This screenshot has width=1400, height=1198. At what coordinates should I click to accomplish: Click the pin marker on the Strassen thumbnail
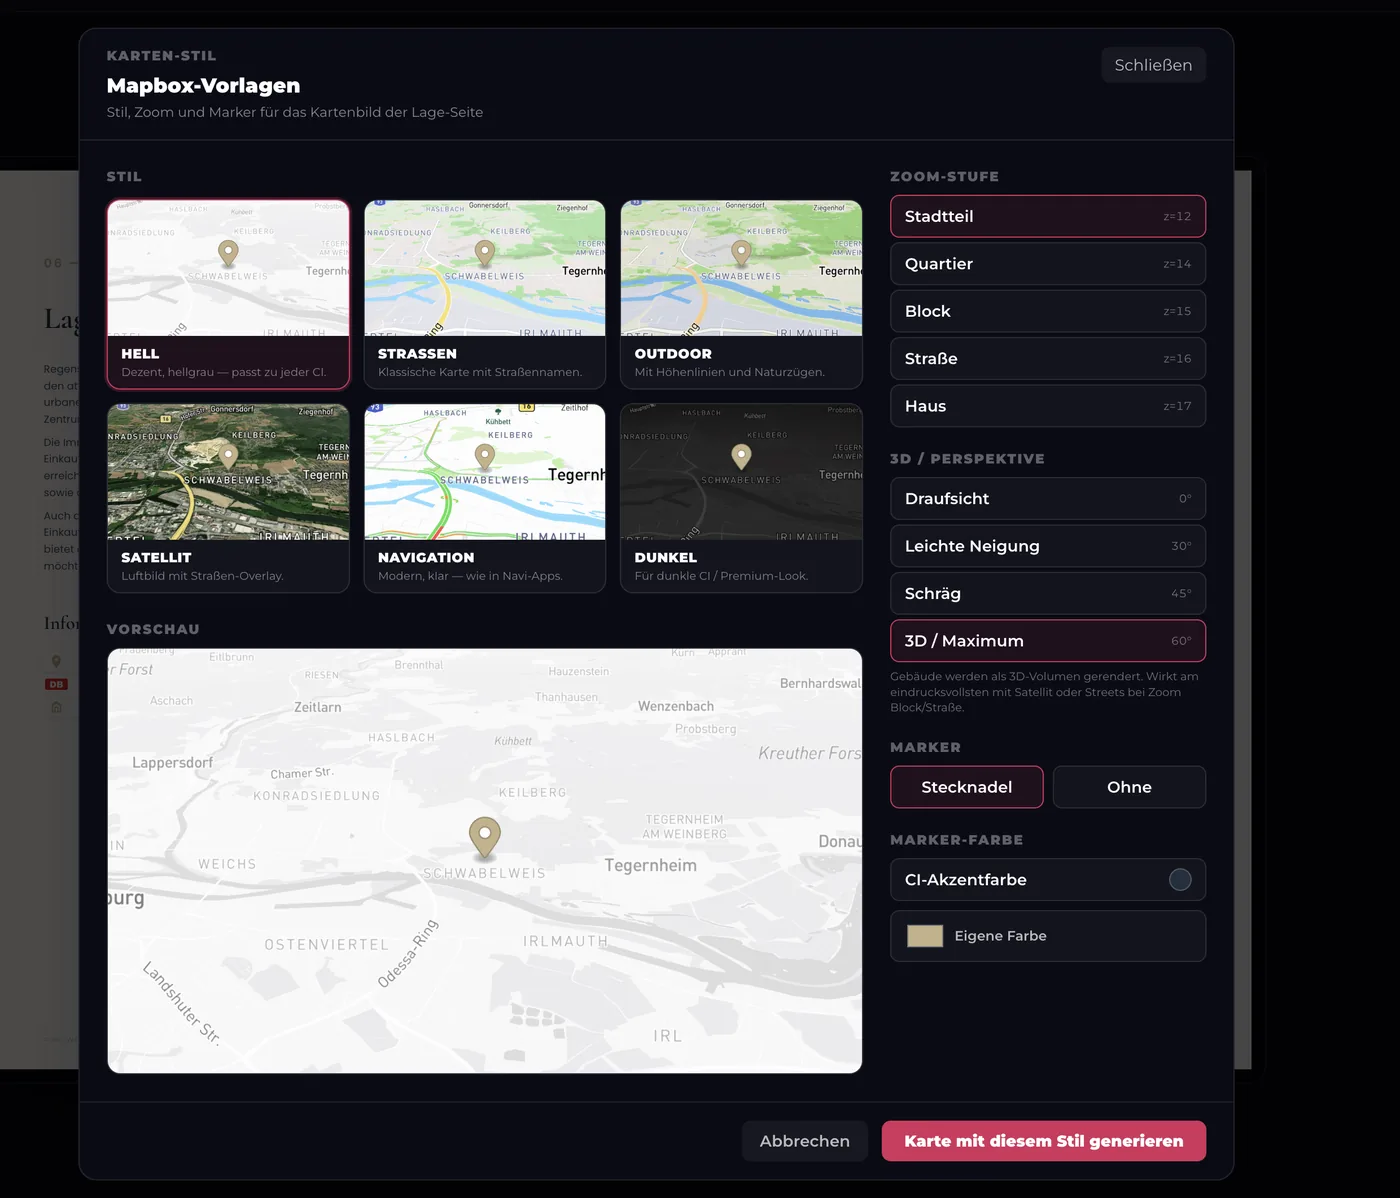485,254
